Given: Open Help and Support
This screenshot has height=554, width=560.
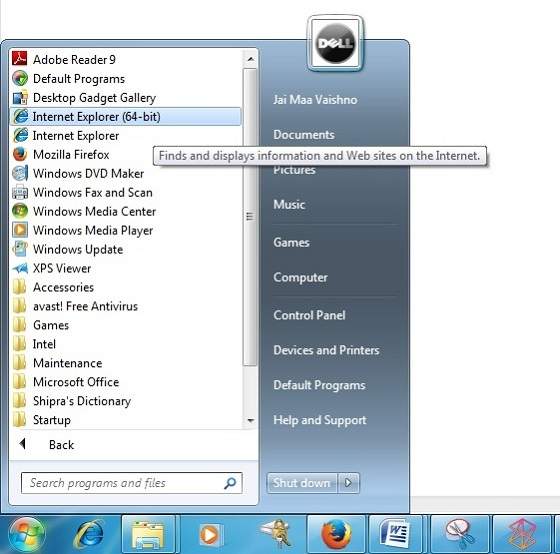Looking at the screenshot, I should 320,420.
